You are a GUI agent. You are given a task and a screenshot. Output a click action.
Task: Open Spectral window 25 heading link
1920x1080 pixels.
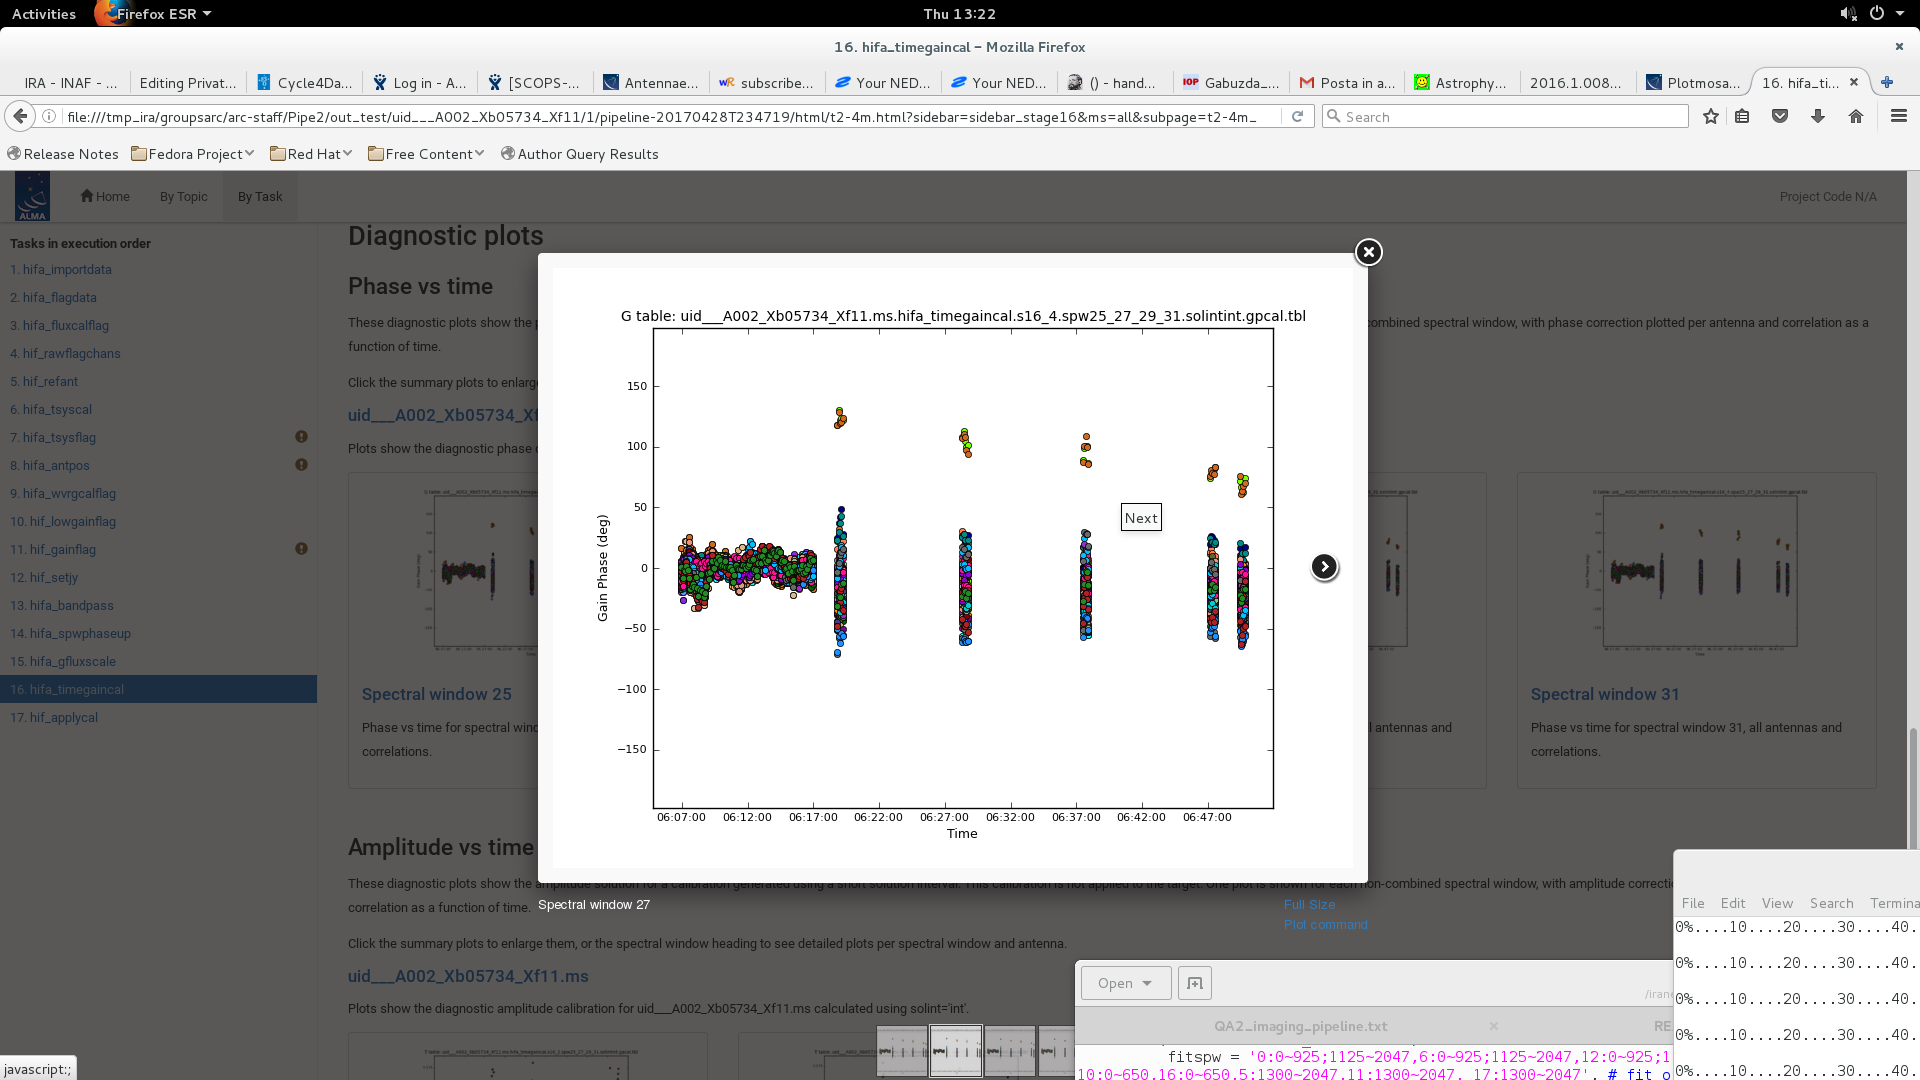click(x=436, y=694)
